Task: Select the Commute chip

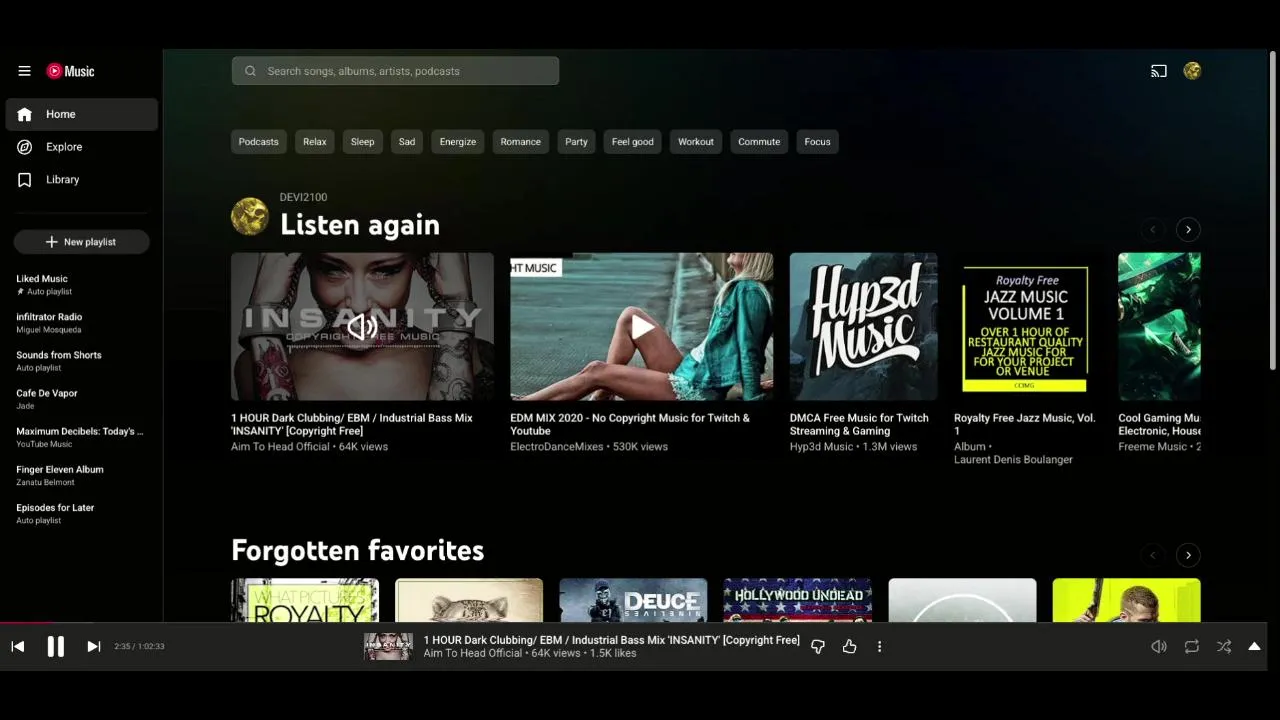Action: 759,142
